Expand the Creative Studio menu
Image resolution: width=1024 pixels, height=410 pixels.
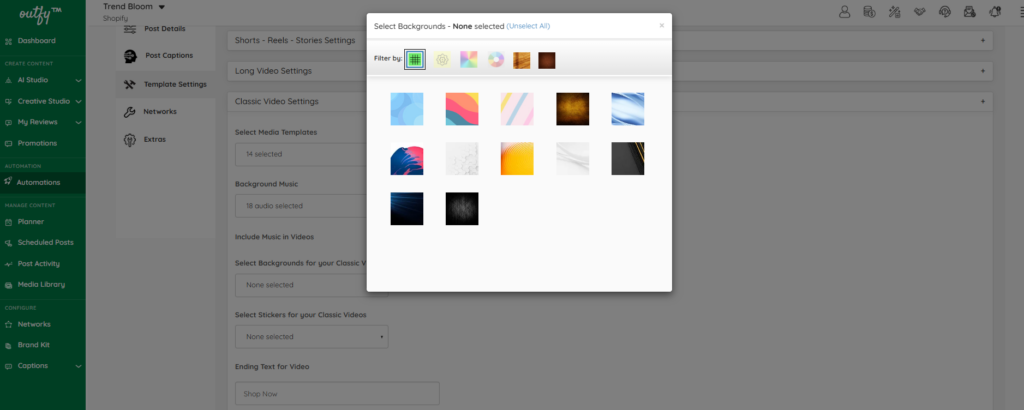[42, 101]
